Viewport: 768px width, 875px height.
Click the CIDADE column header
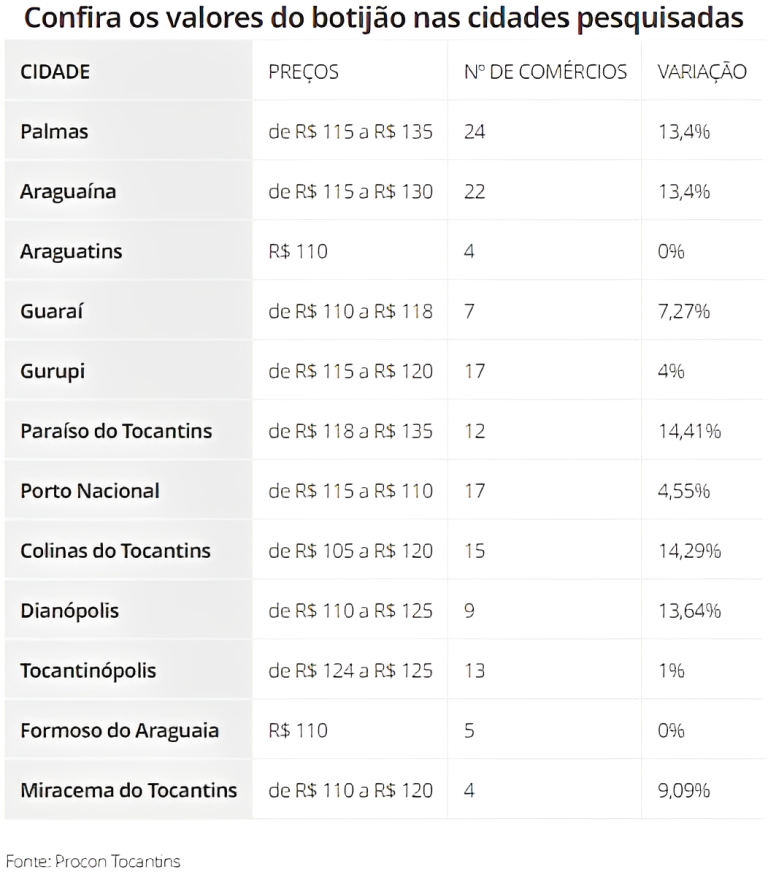[x=55, y=71]
